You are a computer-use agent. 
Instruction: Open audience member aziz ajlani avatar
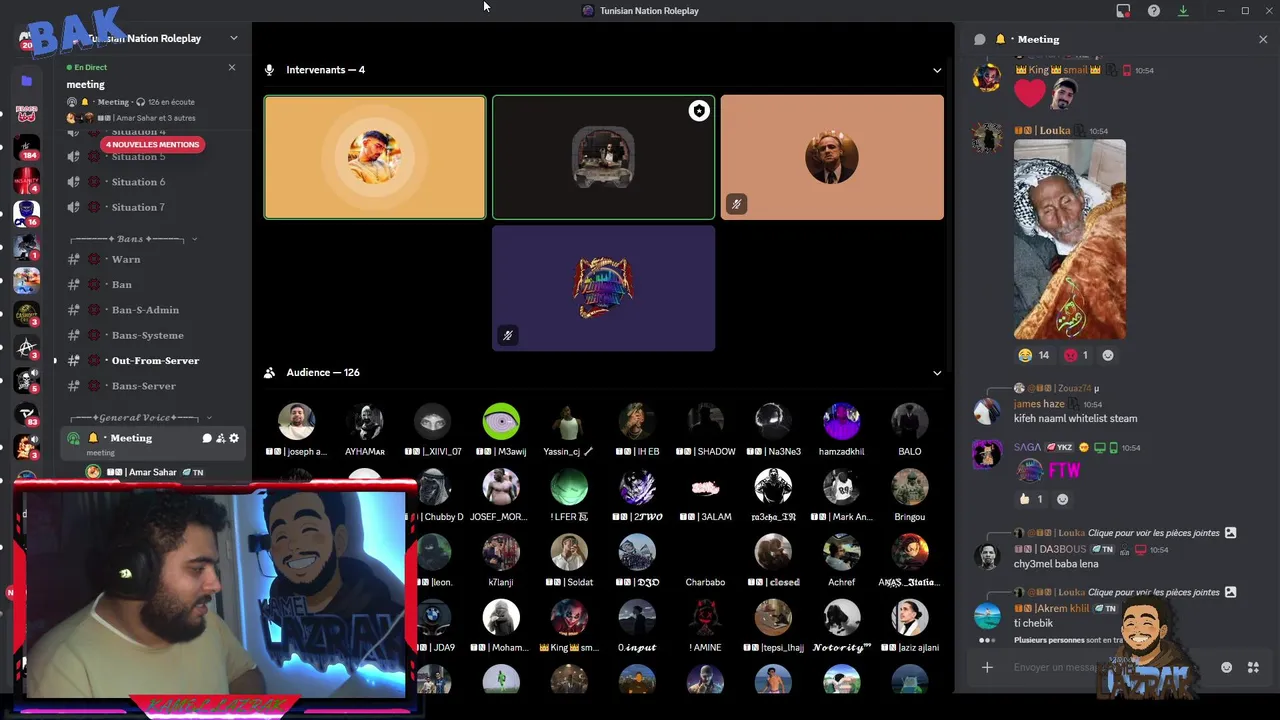pyautogui.click(x=909, y=618)
